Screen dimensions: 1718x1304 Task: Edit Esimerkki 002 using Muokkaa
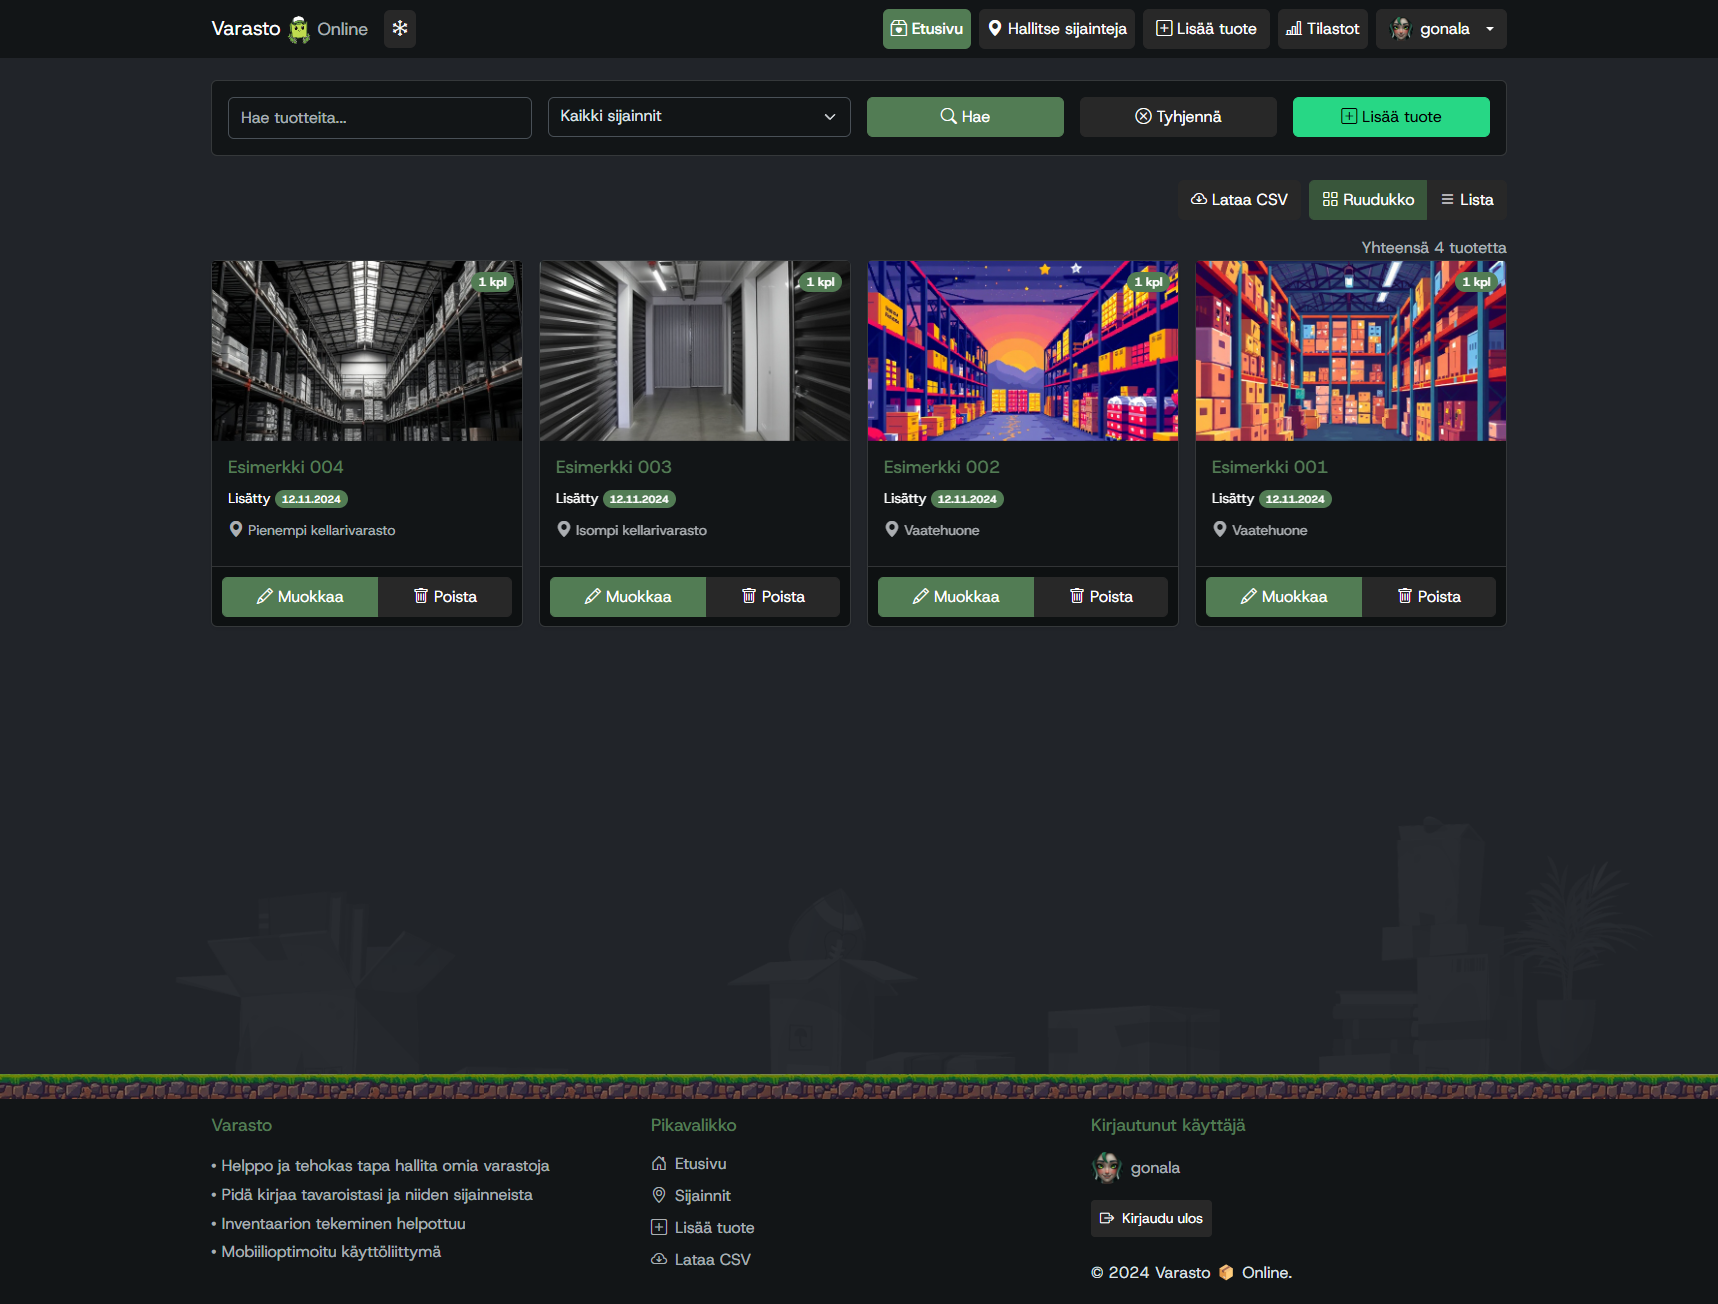[x=955, y=597]
